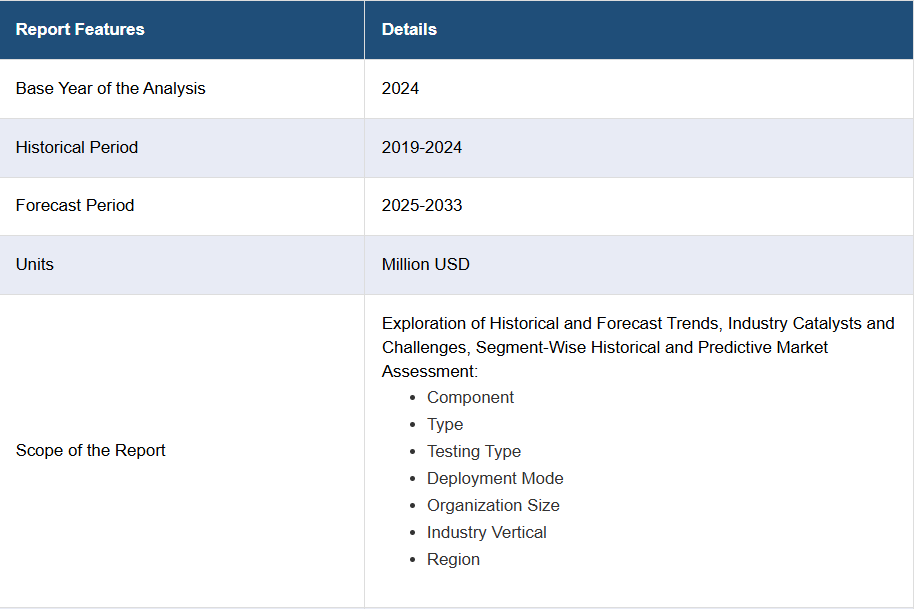This screenshot has height=609, width=915.
Task: Click the Details column header
Action: click(409, 29)
